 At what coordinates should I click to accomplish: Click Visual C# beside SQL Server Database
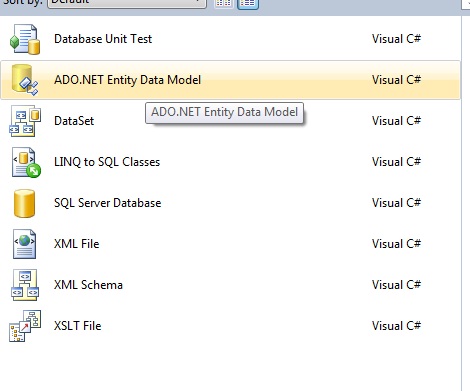(396, 203)
